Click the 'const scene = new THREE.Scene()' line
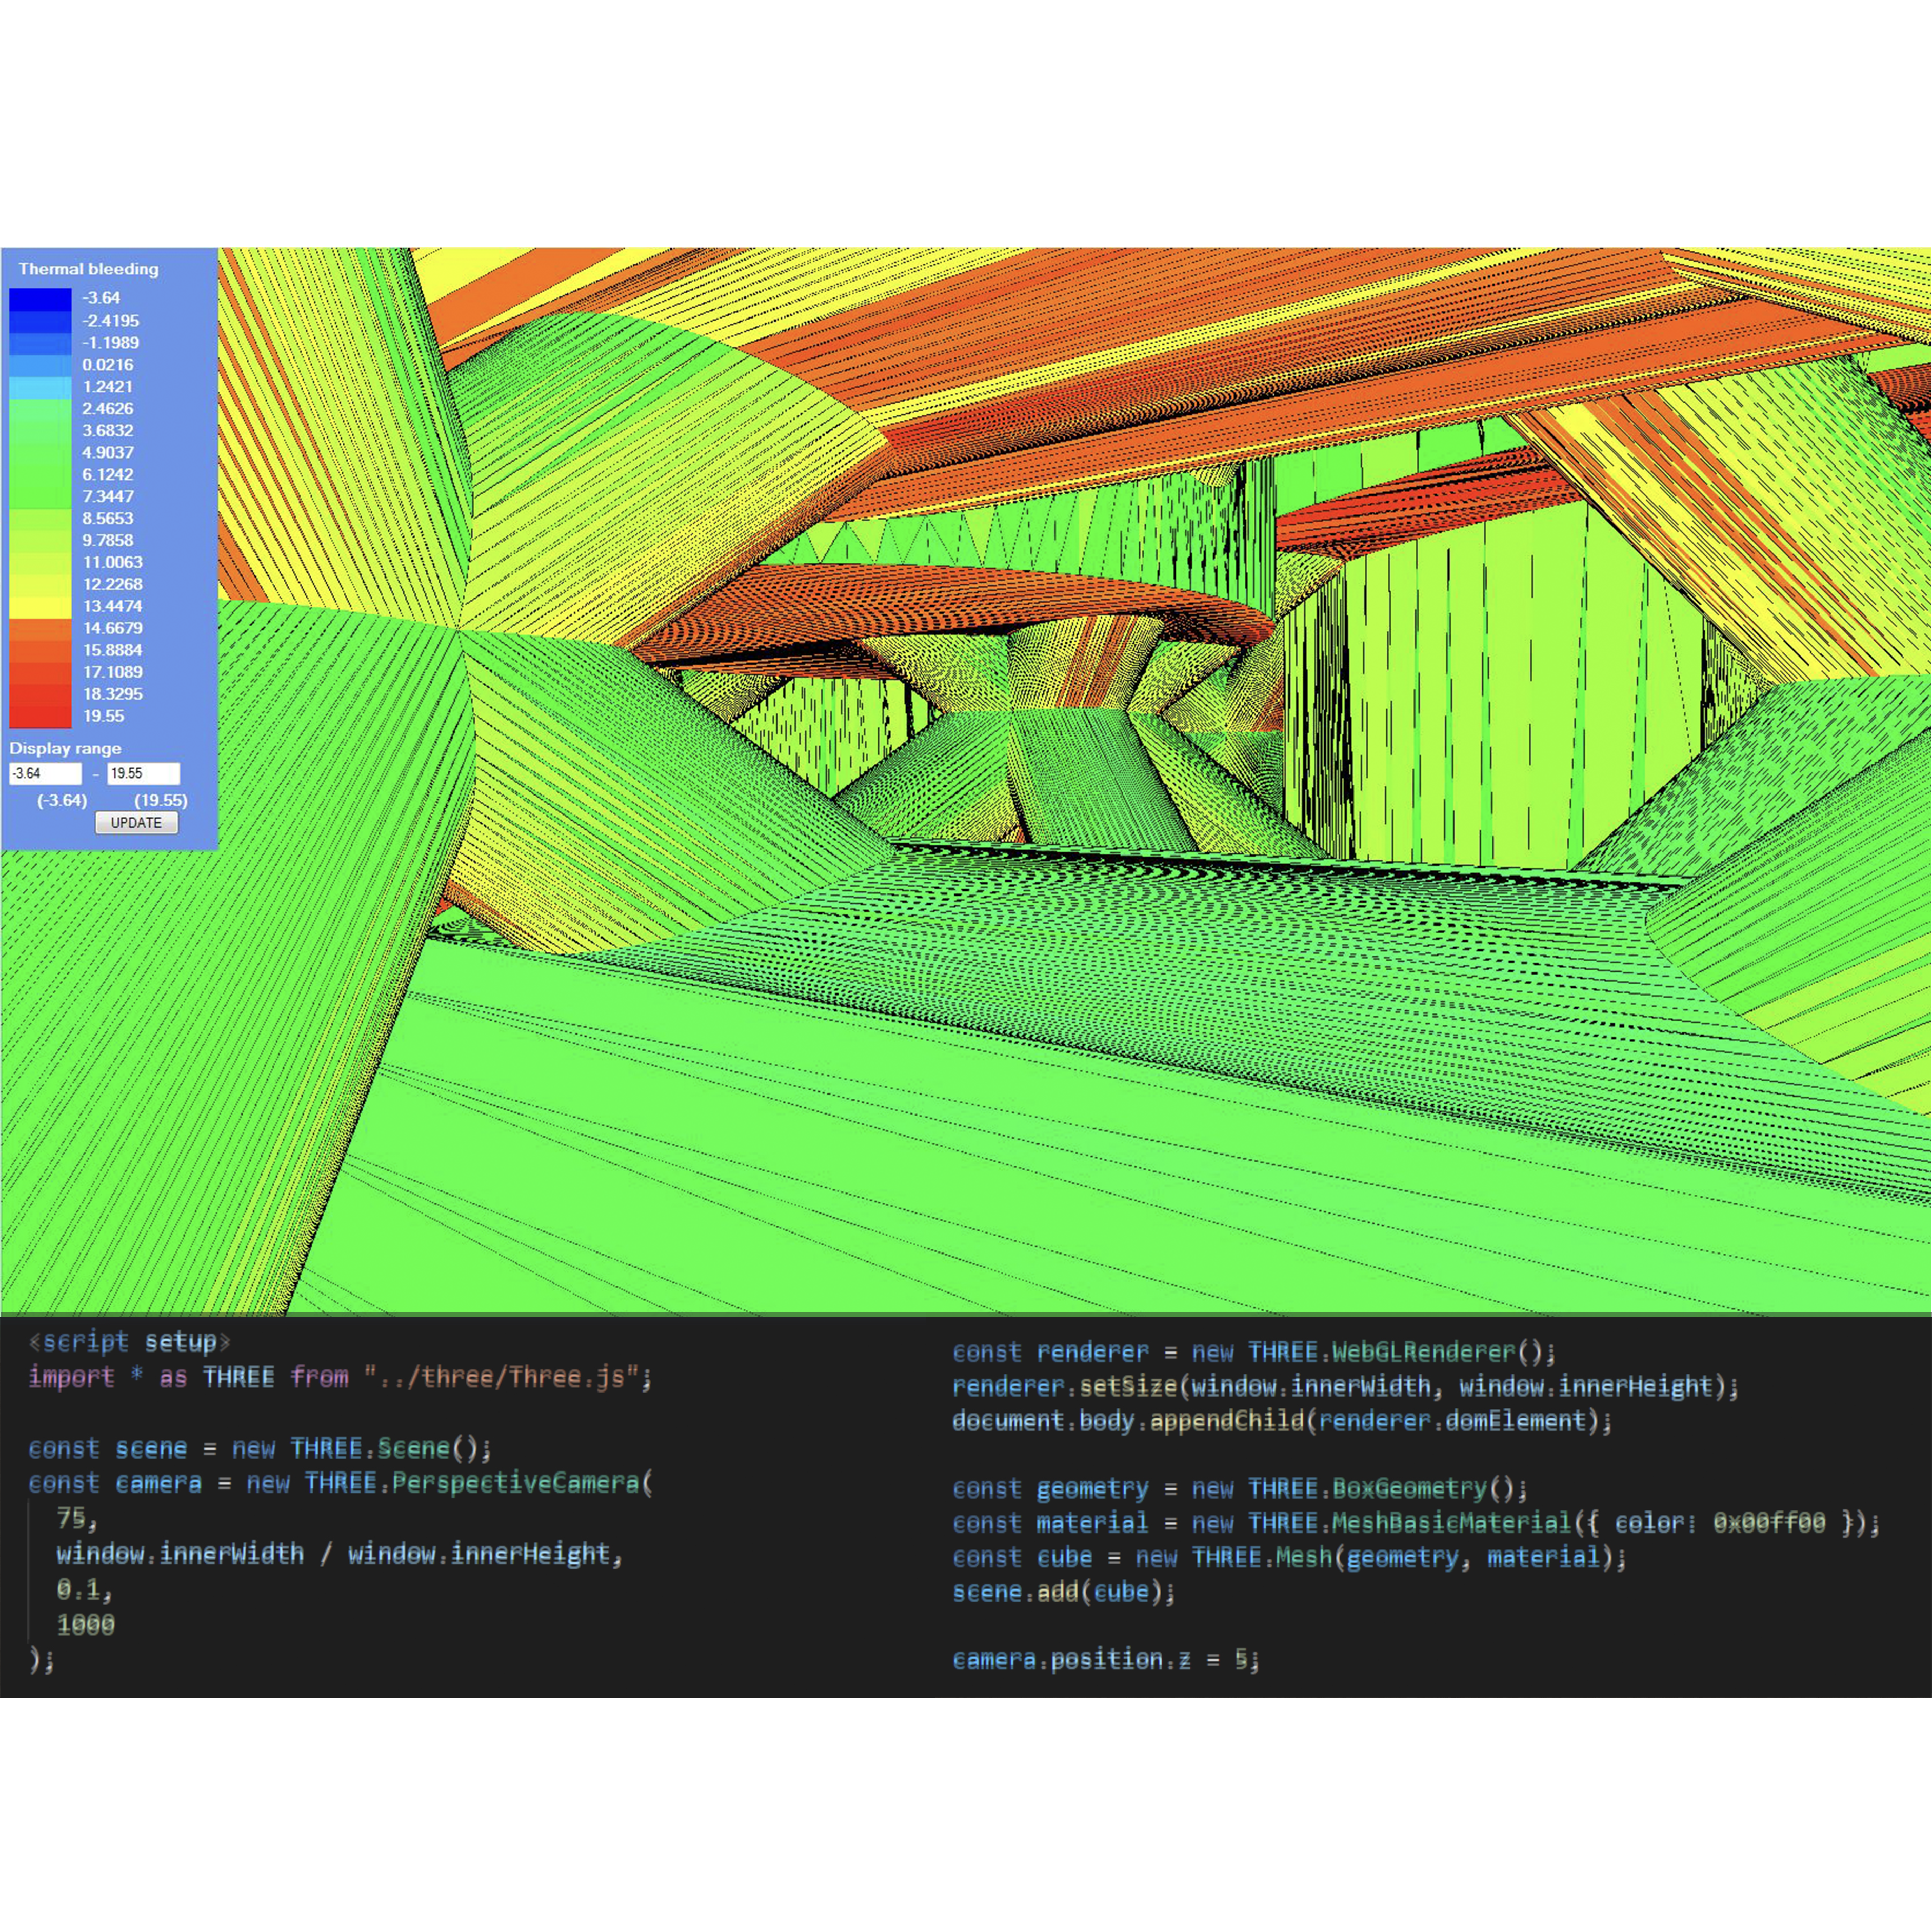 260,1448
